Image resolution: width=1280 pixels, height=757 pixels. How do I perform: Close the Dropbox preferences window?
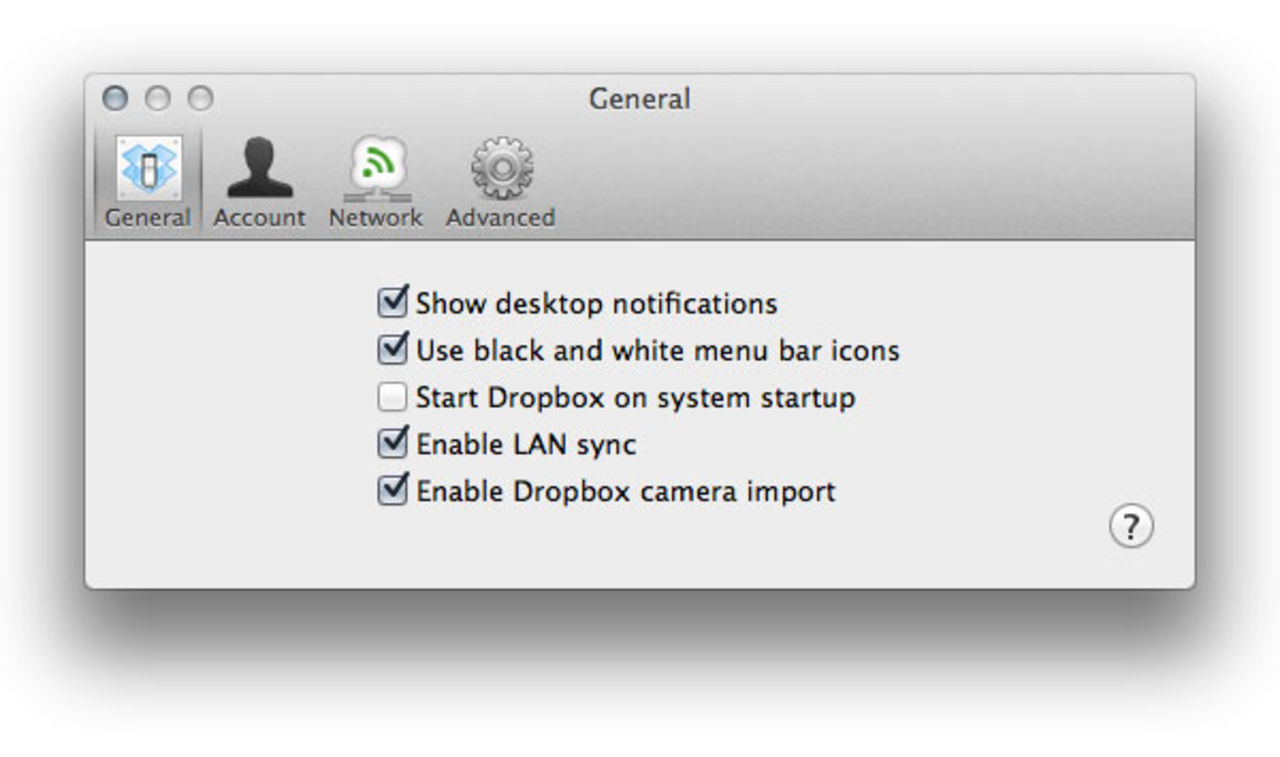coord(116,98)
